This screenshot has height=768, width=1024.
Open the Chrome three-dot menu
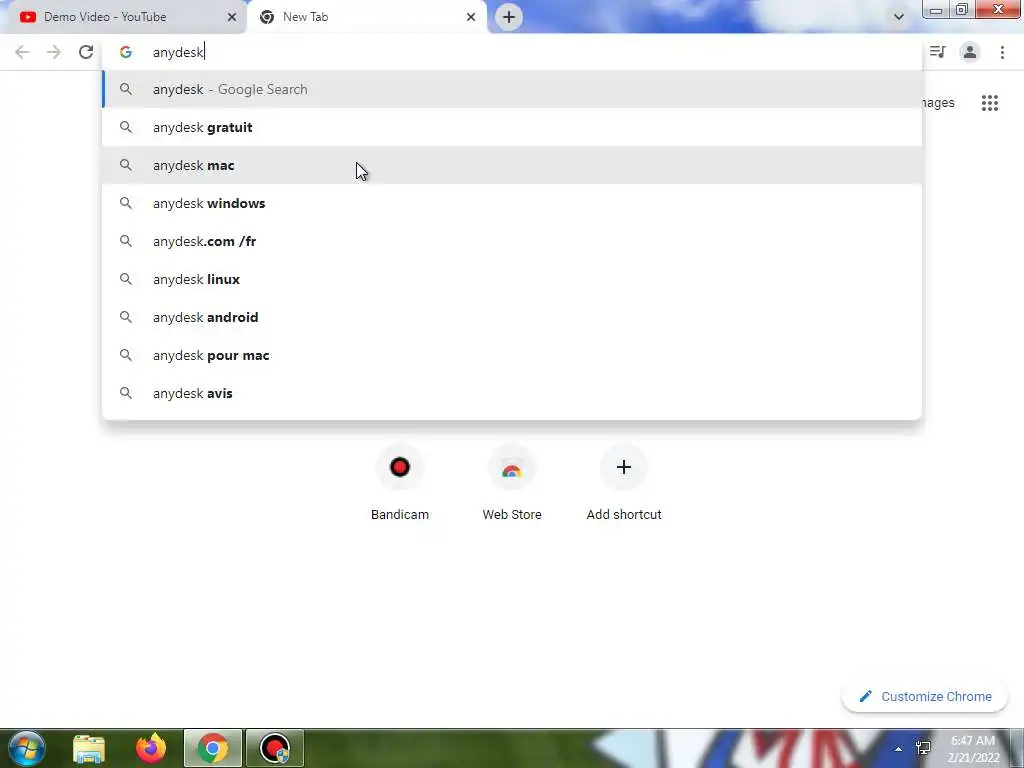click(x=1002, y=52)
